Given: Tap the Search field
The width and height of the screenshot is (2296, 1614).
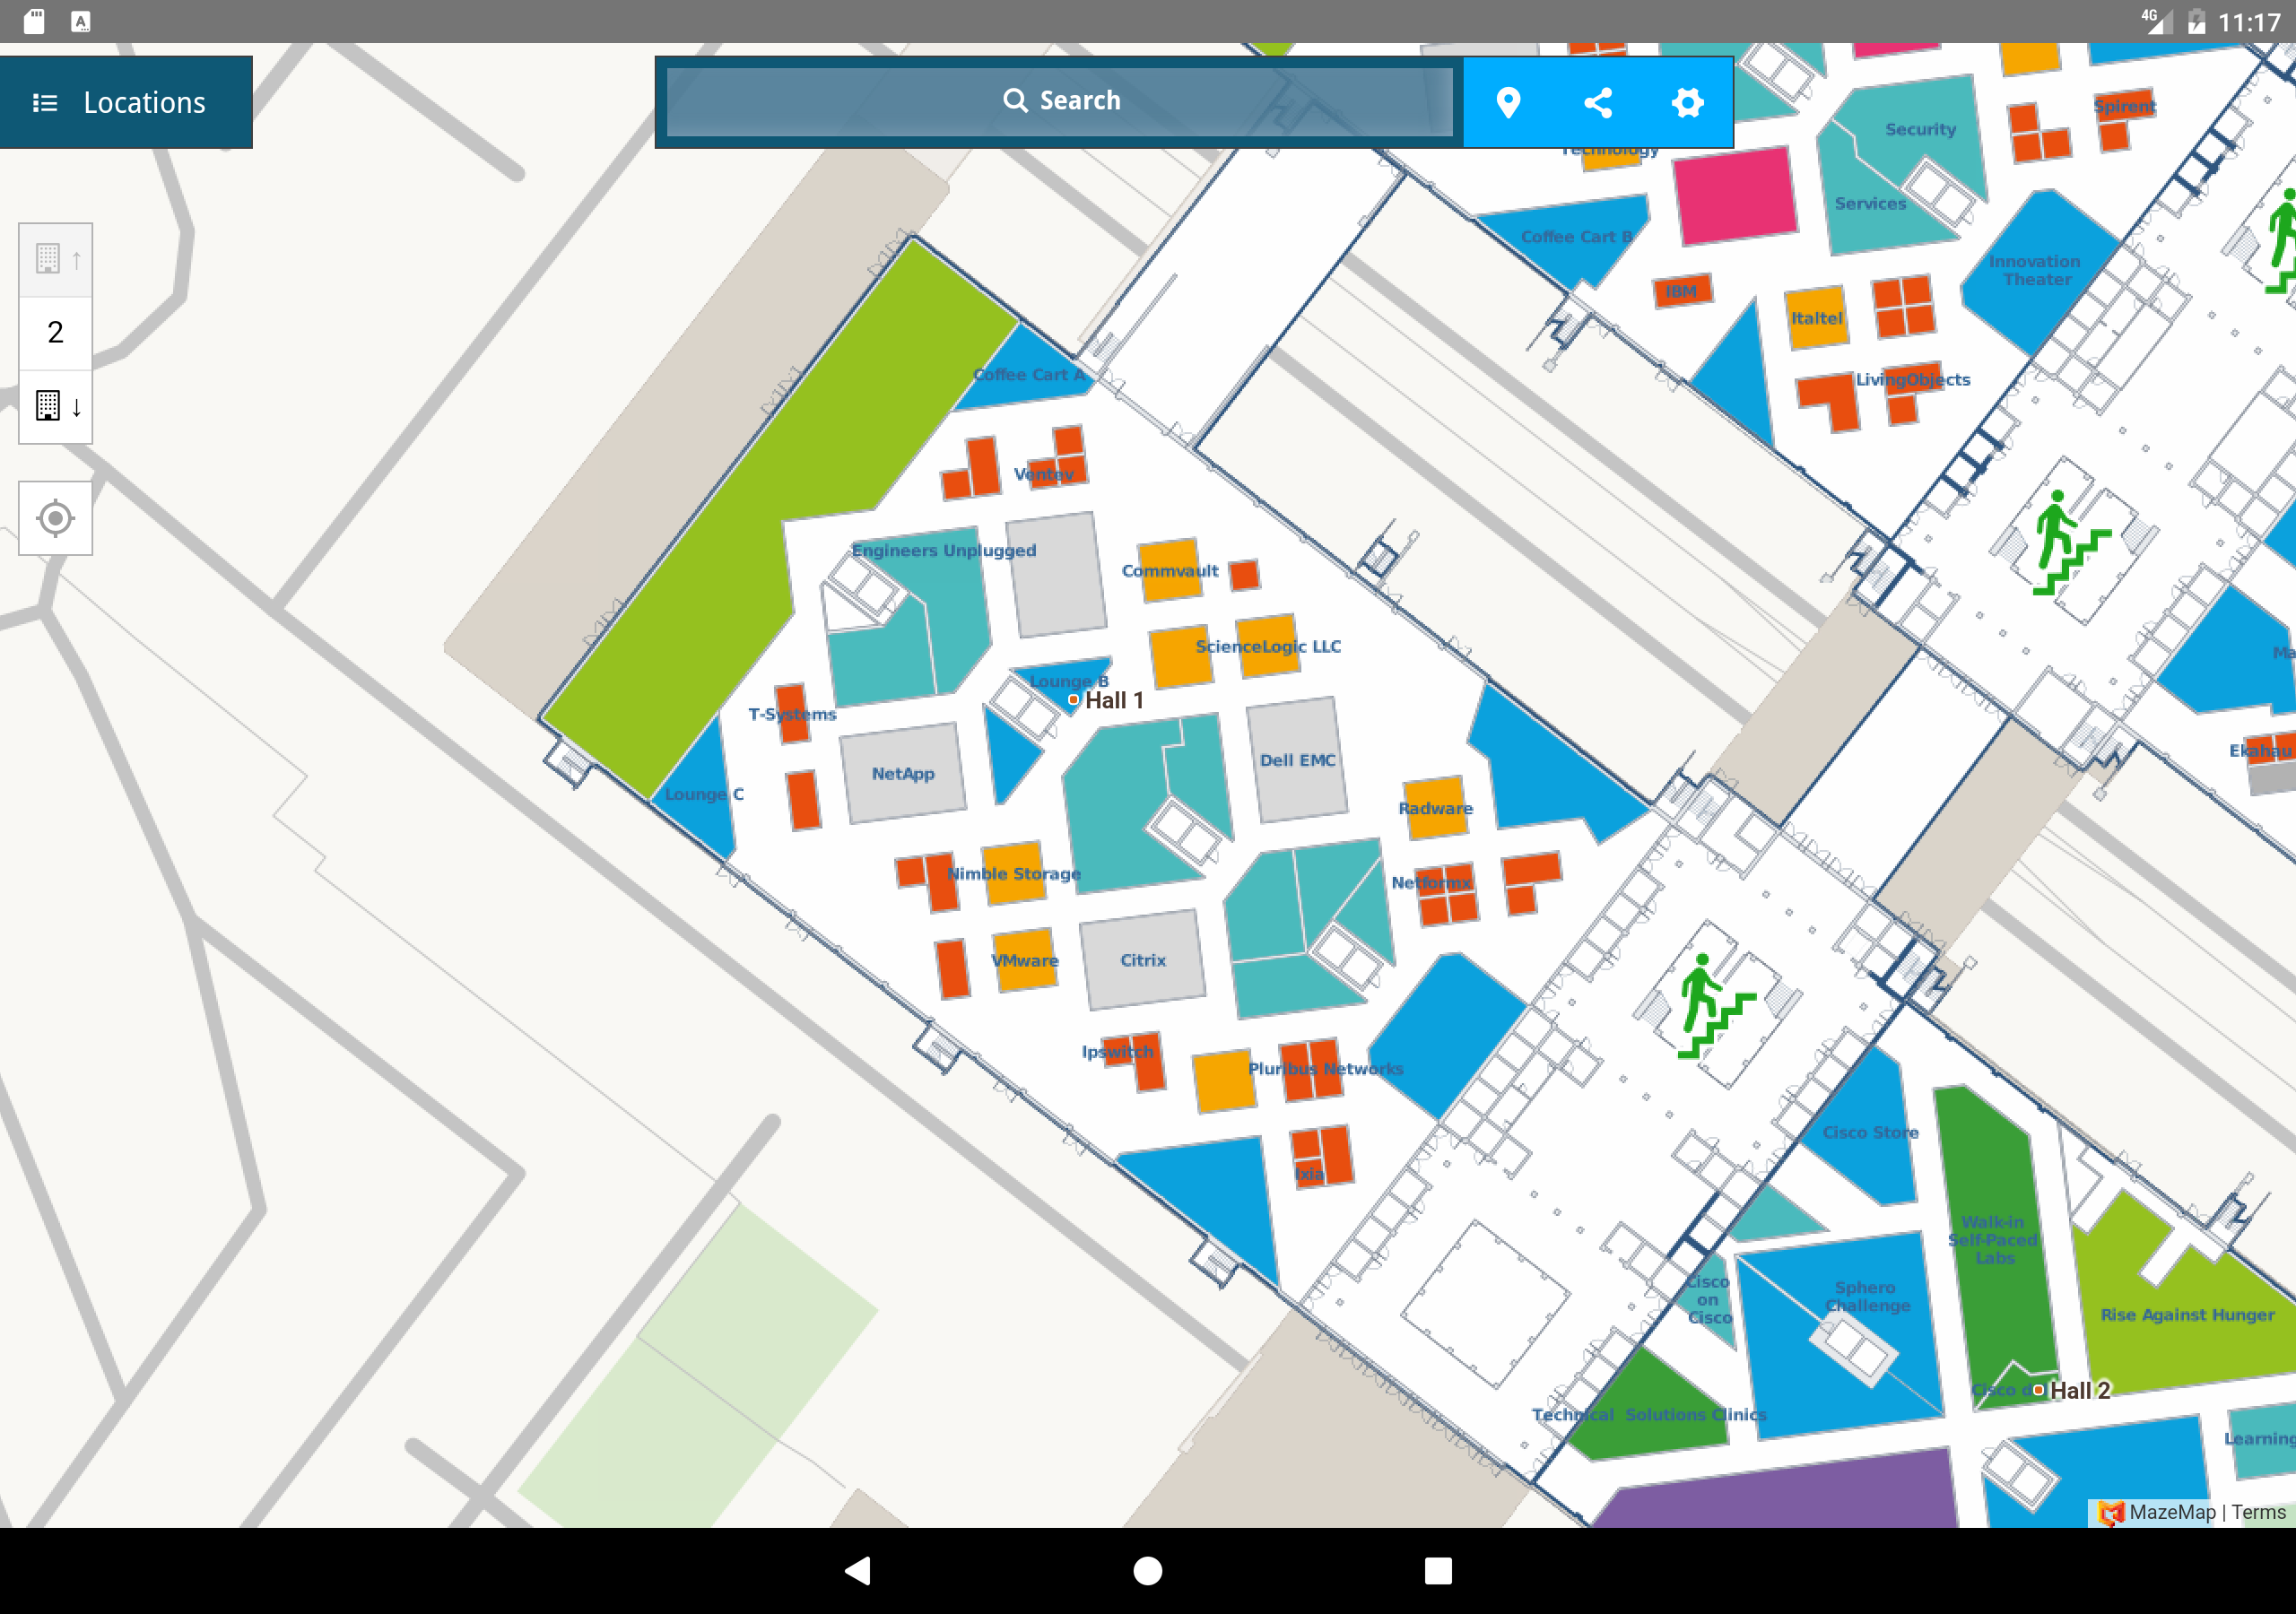Looking at the screenshot, I should [x=1059, y=101].
